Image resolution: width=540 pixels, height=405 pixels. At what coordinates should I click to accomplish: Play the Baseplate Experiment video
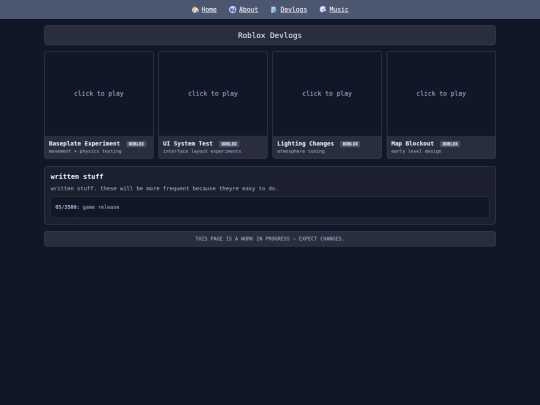click(x=99, y=94)
